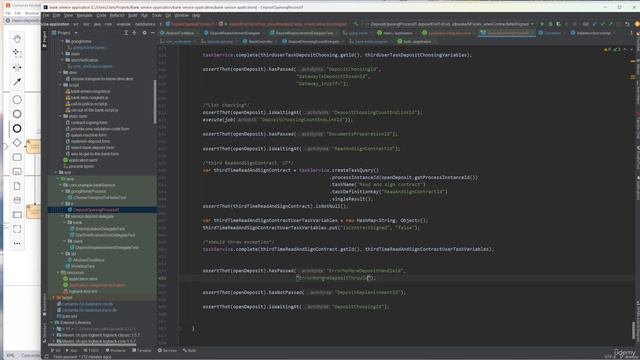Select the global connect arrow tool

[17, 82]
